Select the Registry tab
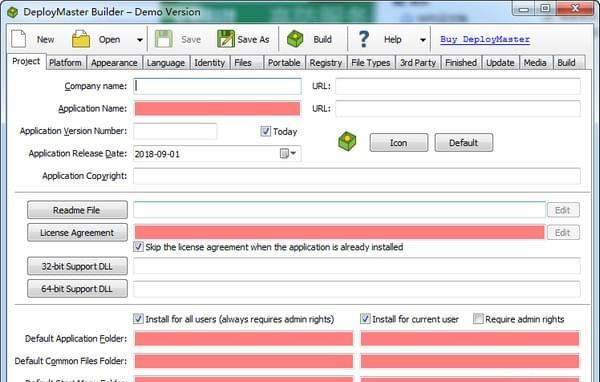The width and height of the screenshot is (600, 382). tap(326, 63)
